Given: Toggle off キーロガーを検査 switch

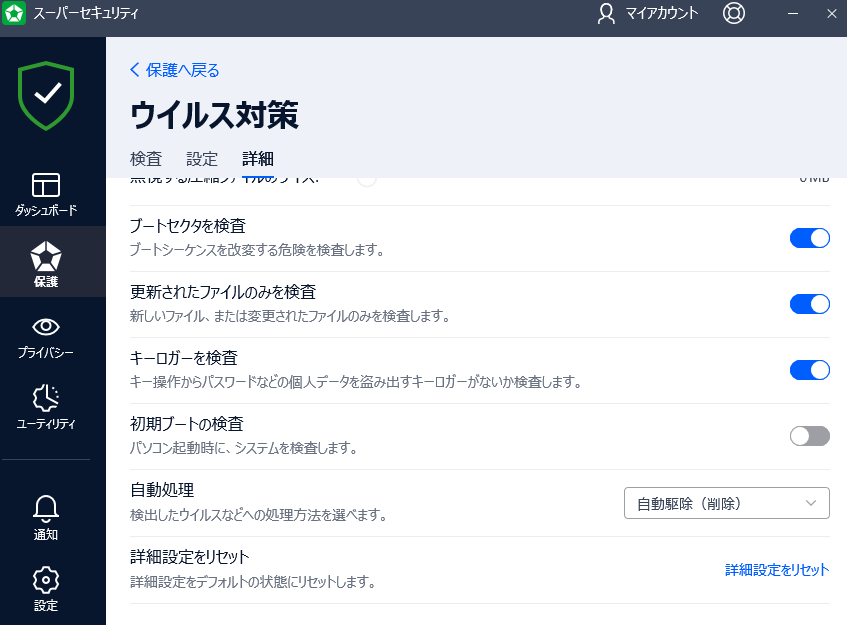Looking at the screenshot, I should coord(809,370).
